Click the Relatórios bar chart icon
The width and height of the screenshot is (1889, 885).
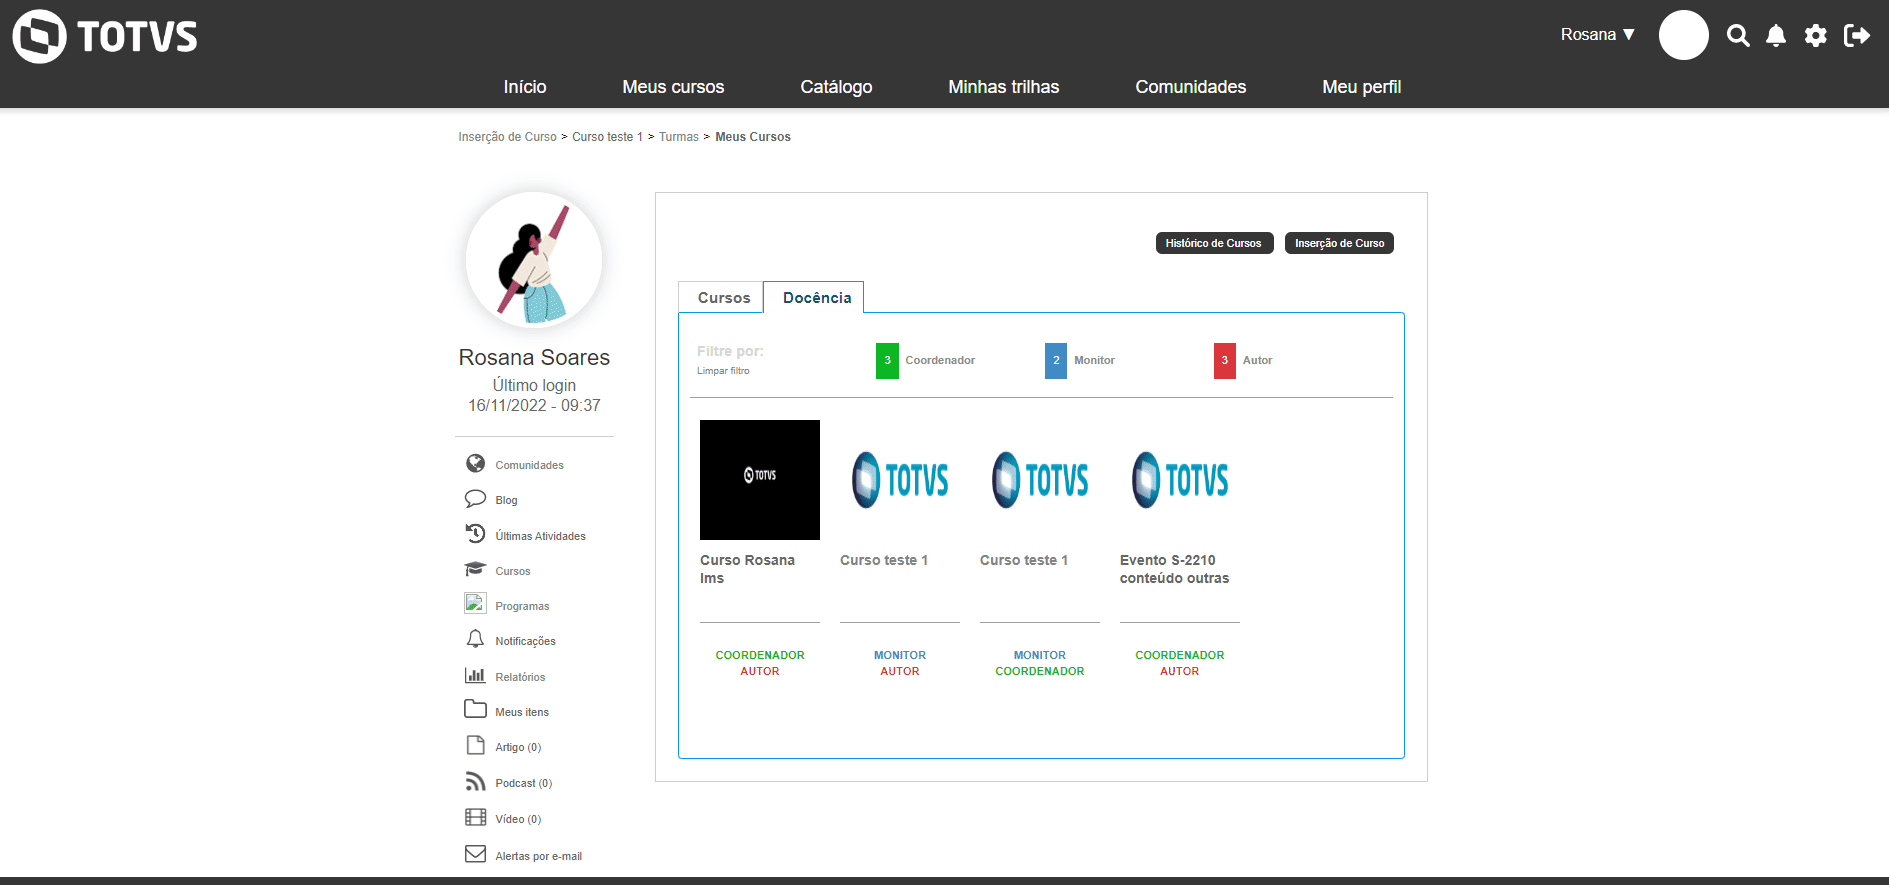pos(475,676)
